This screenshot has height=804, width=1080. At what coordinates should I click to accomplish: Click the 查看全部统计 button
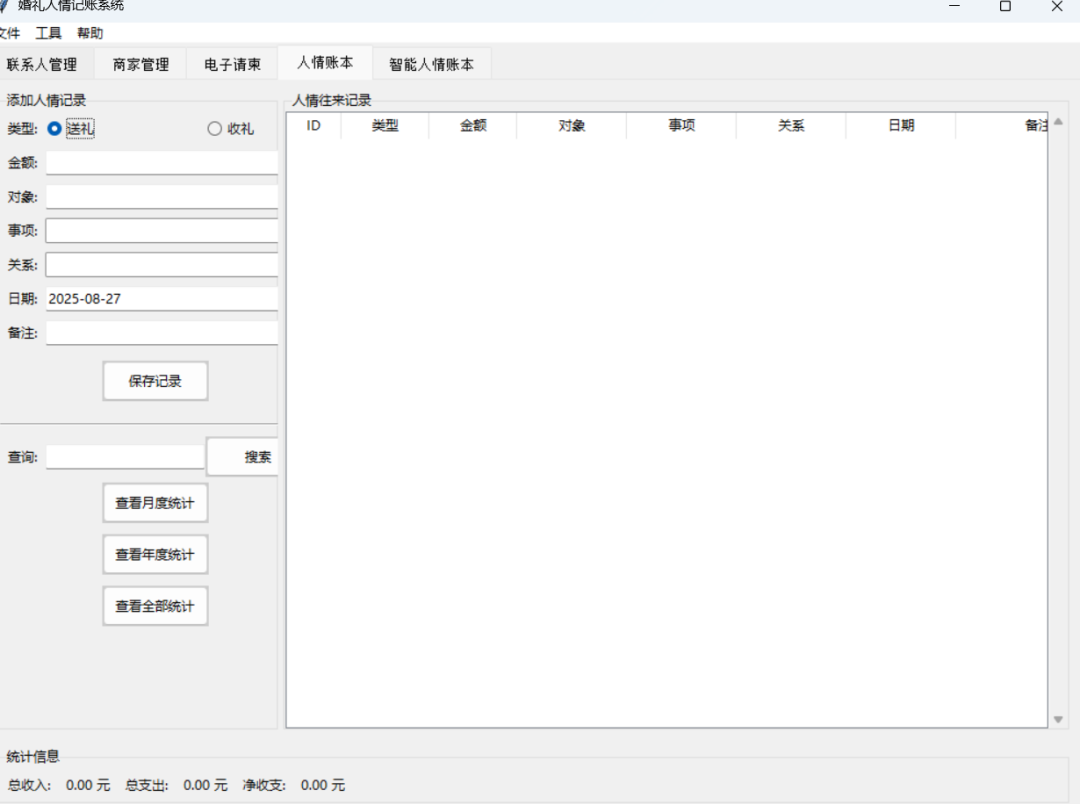coord(155,606)
